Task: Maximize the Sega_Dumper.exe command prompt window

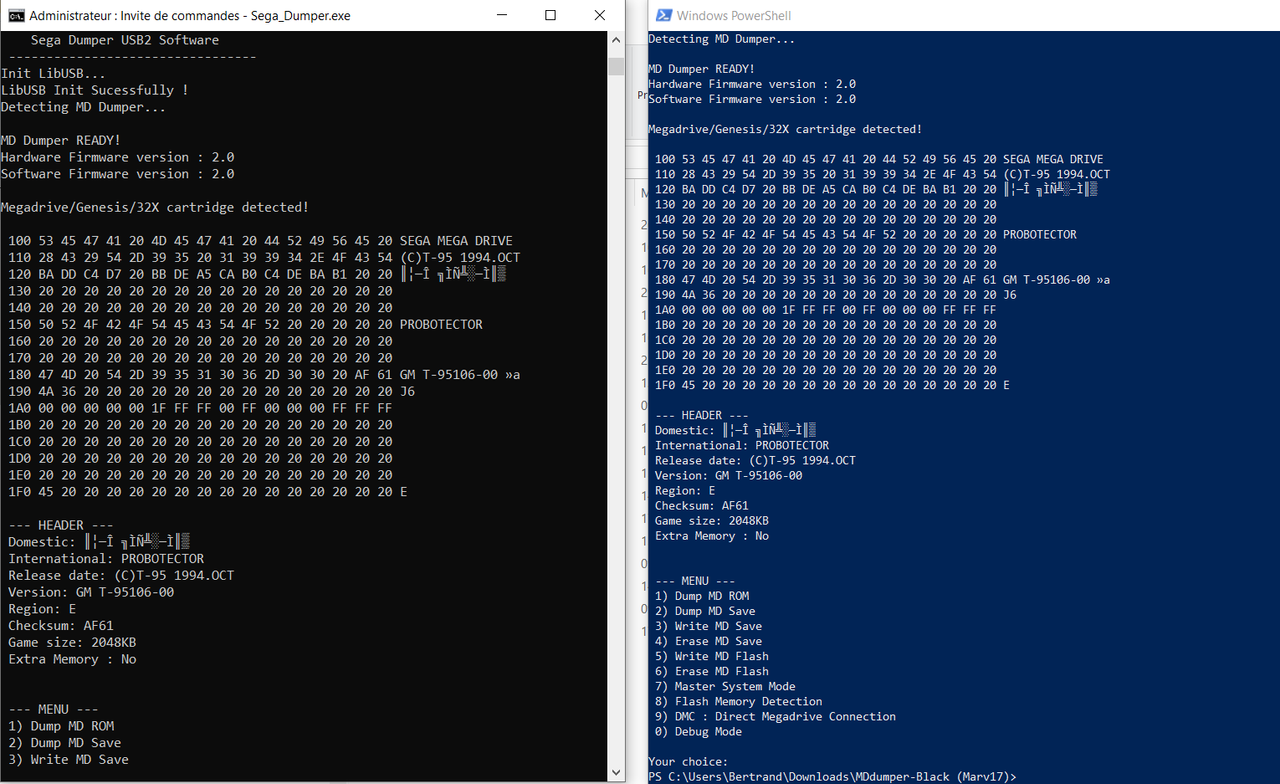Action: point(550,15)
